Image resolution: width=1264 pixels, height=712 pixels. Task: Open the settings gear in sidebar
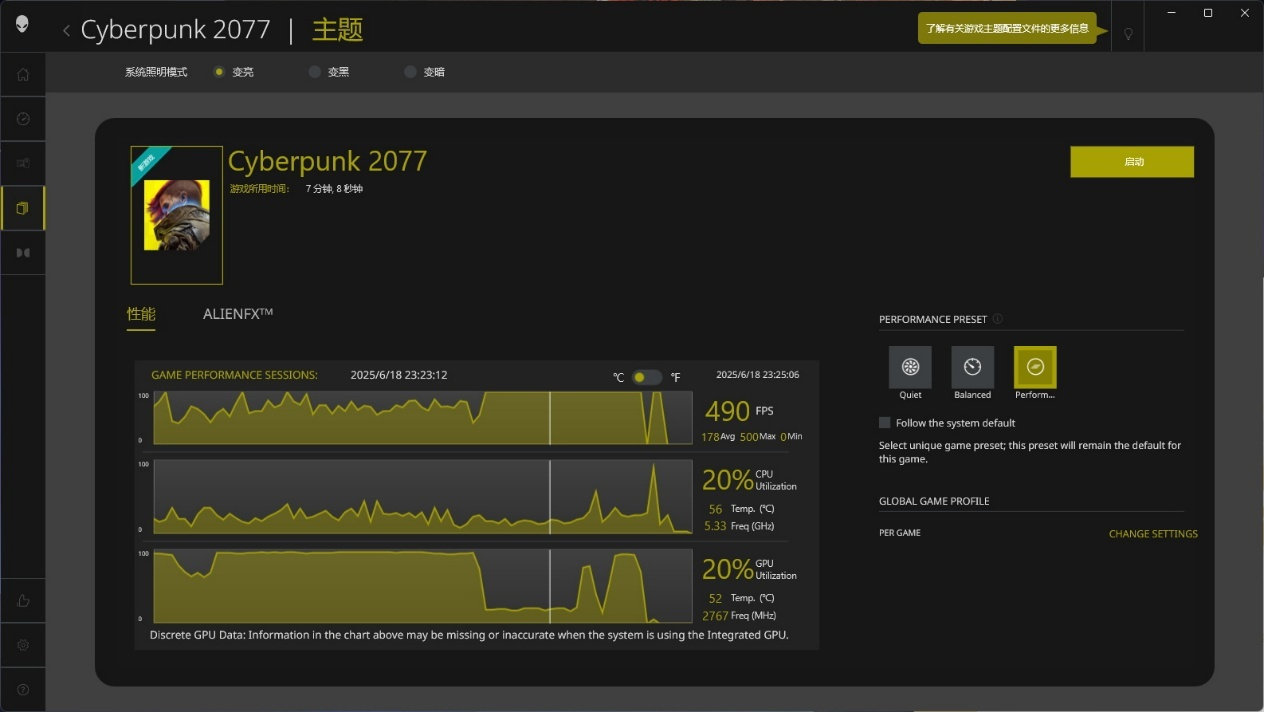[x=23, y=645]
